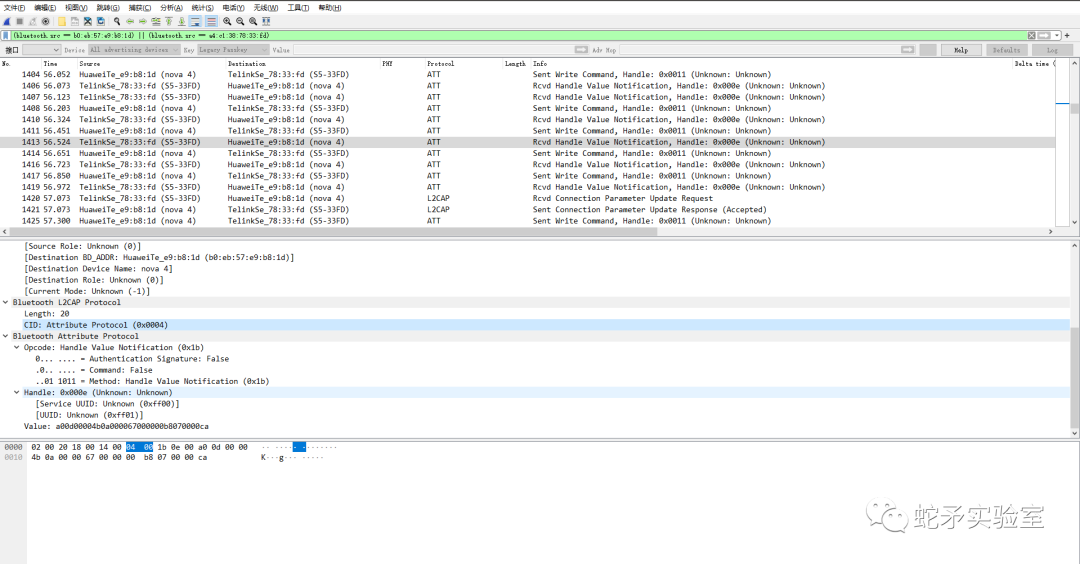Zoom in on packet text

(x=227, y=21)
